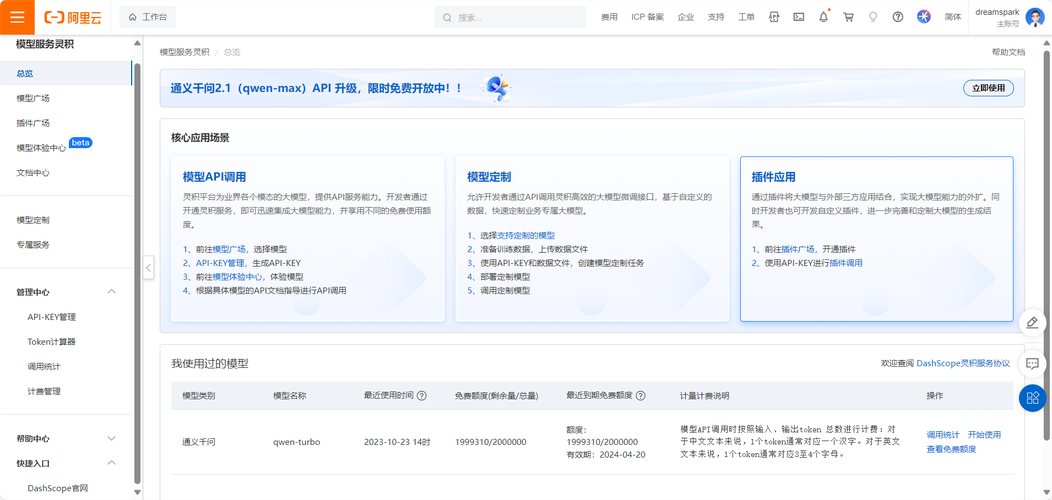This screenshot has height=500, width=1052.
Task: Open the 费用 menu in top bar
Action: 609,17
